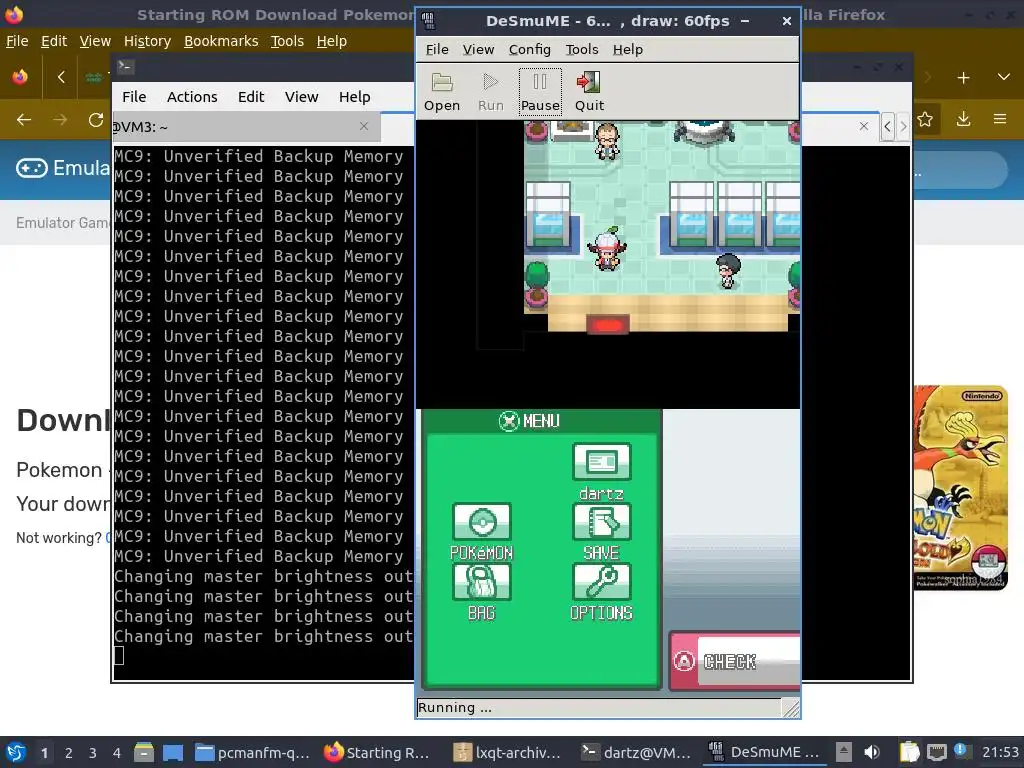1024x768 pixels.
Task: Click terminal tab bar left scroll arrow
Action: click(887, 126)
